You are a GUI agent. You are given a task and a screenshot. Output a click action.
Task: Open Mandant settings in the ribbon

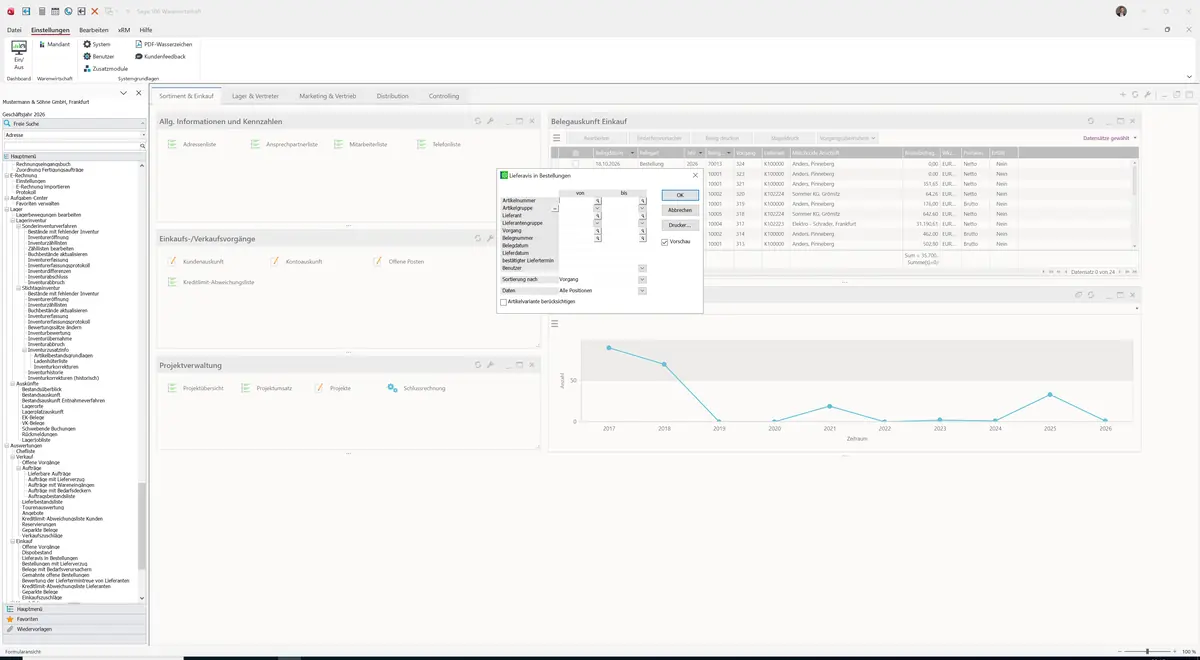(54, 44)
